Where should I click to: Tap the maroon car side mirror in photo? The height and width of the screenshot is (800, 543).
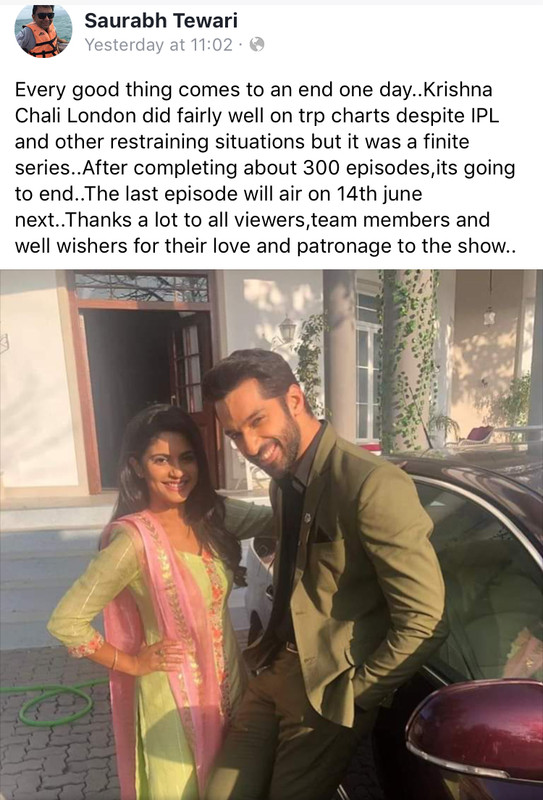click(476, 734)
